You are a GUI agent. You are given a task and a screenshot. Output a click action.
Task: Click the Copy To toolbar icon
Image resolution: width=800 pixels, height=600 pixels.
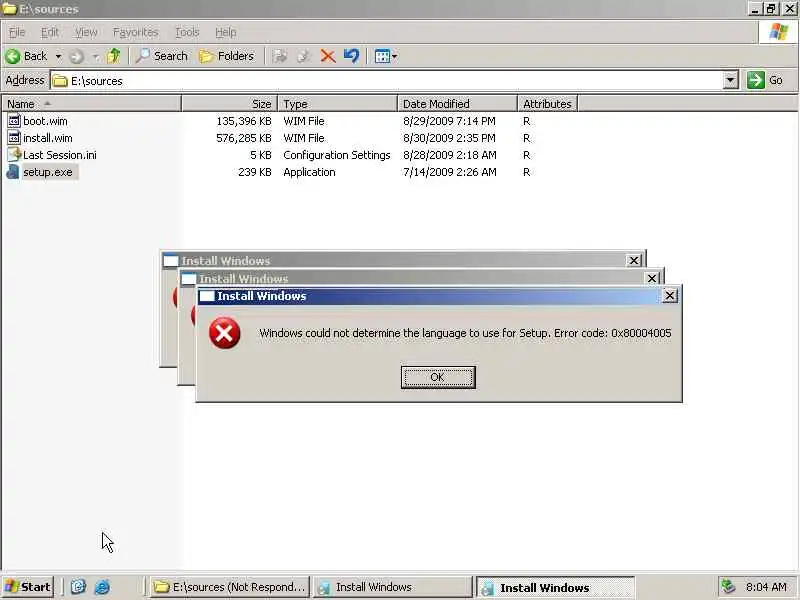pyautogui.click(x=304, y=56)
